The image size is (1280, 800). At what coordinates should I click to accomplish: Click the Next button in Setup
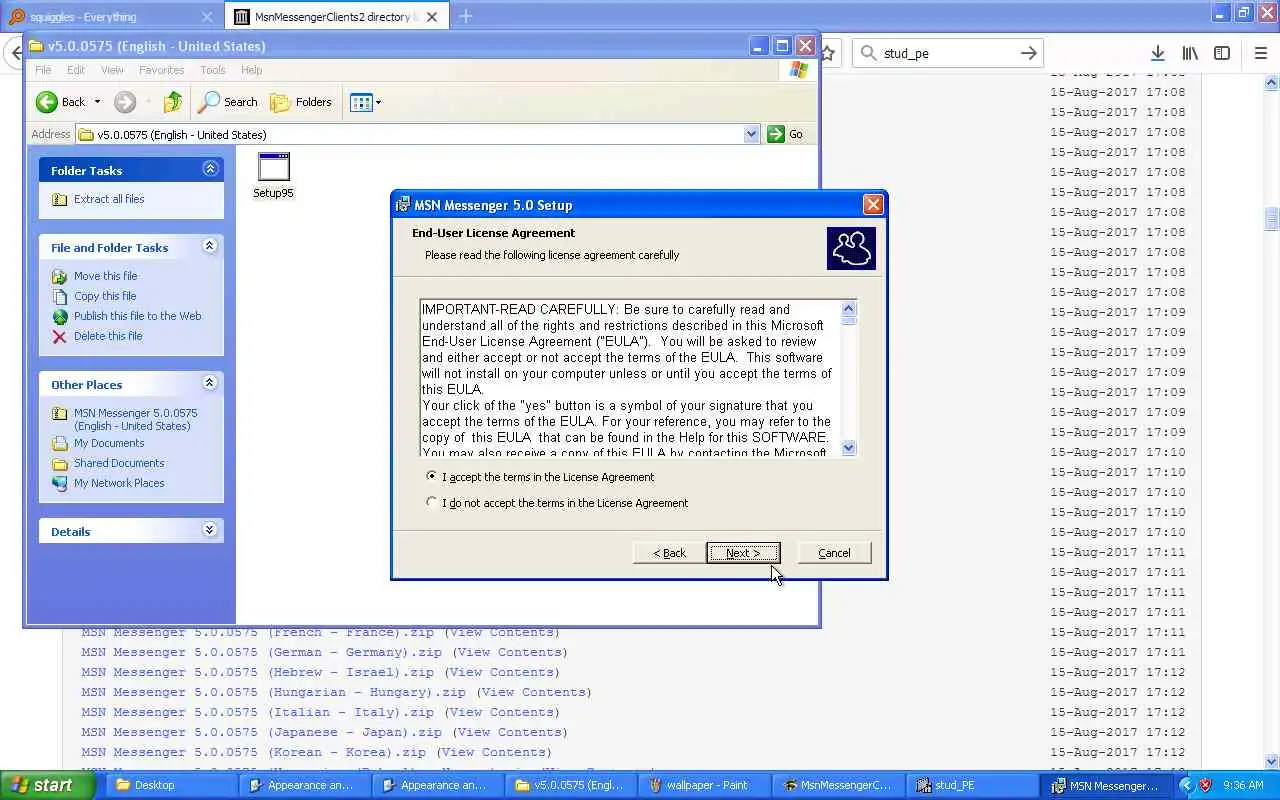tap(743, 553)
